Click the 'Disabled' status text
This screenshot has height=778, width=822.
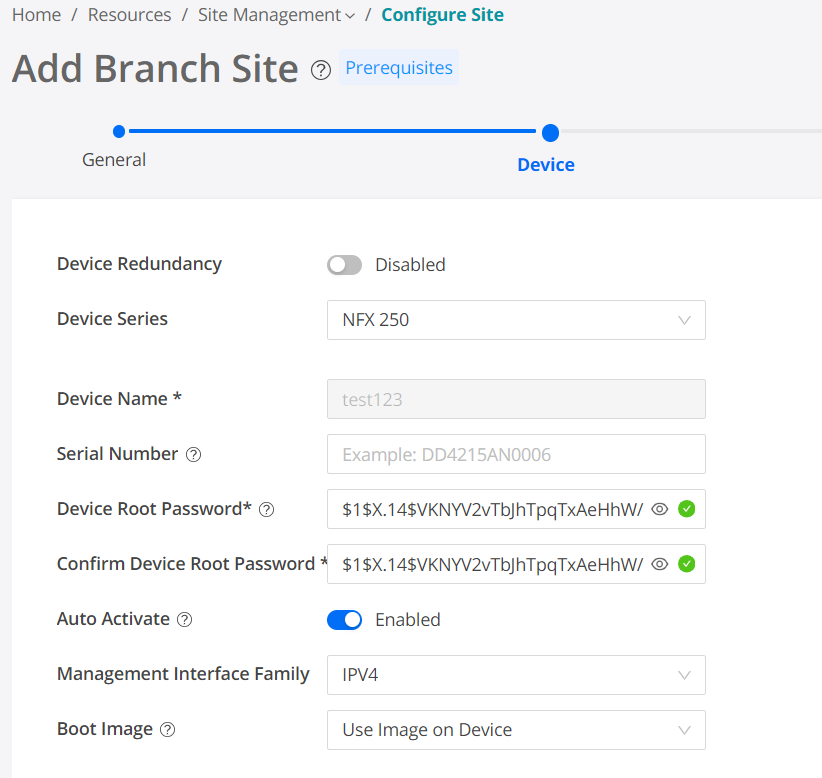tap(410, 265)
